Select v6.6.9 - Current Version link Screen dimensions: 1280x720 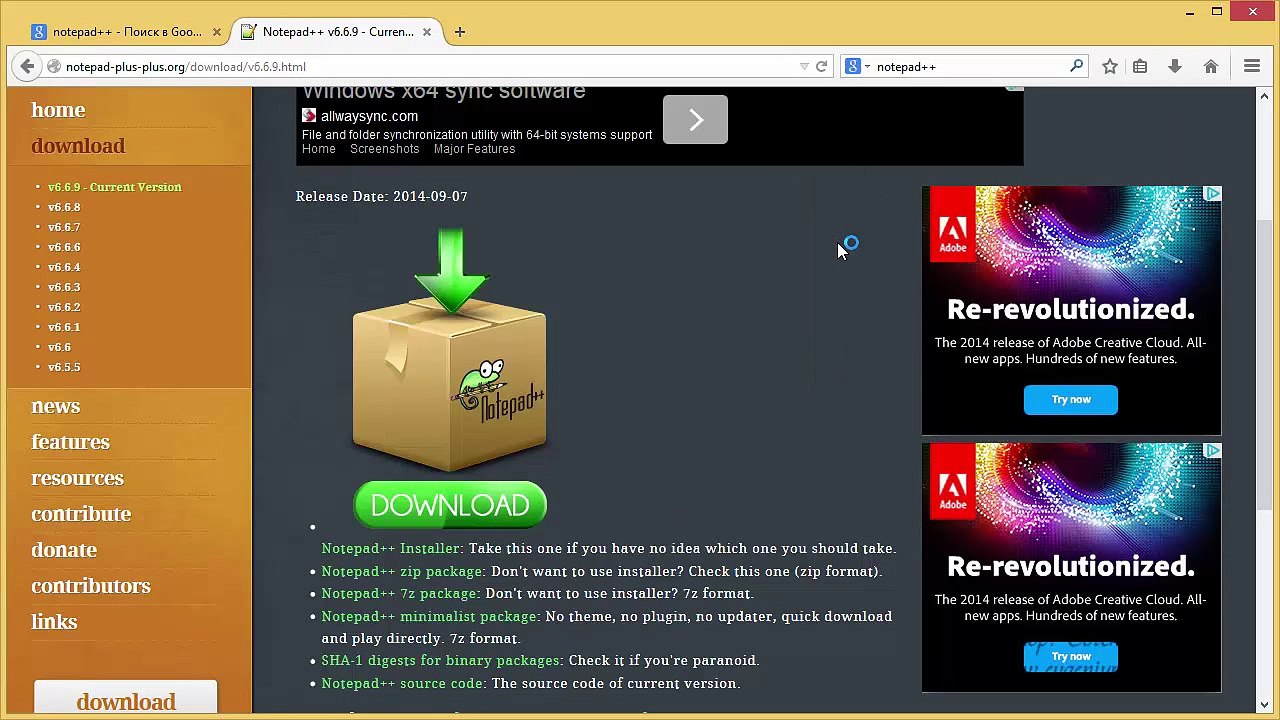(x=115, y=187)
